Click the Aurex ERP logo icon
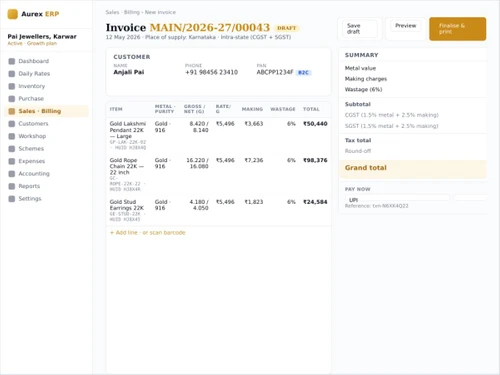 point(13,14)
